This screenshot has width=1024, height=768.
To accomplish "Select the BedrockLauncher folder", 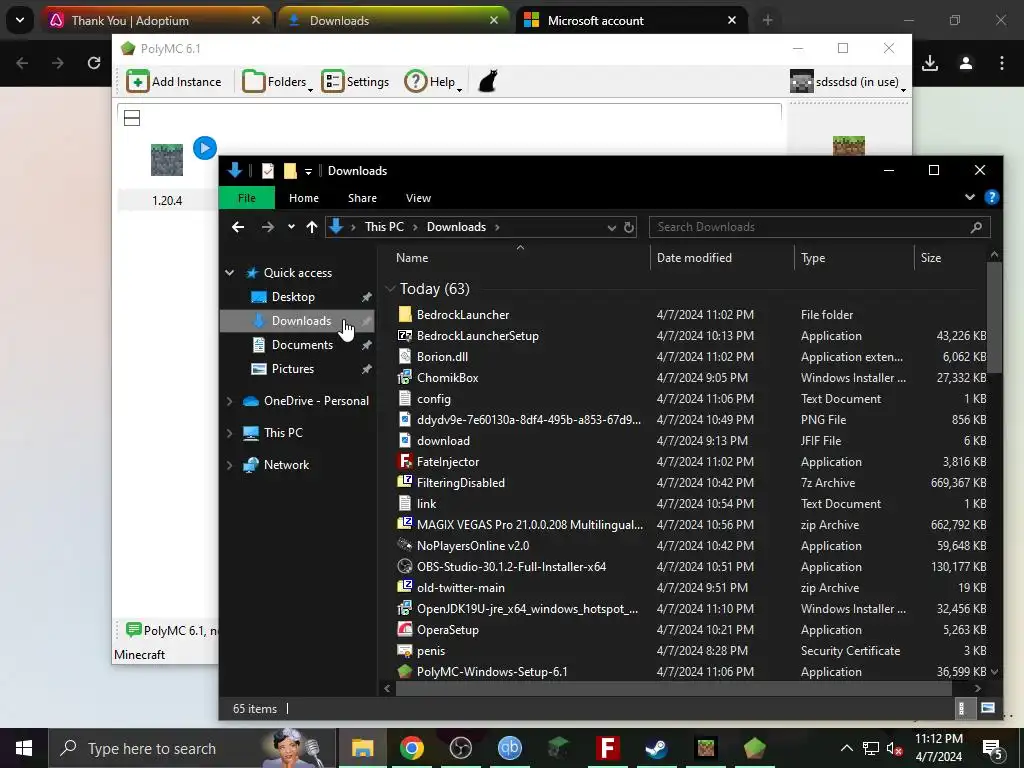I will (463, 315).
